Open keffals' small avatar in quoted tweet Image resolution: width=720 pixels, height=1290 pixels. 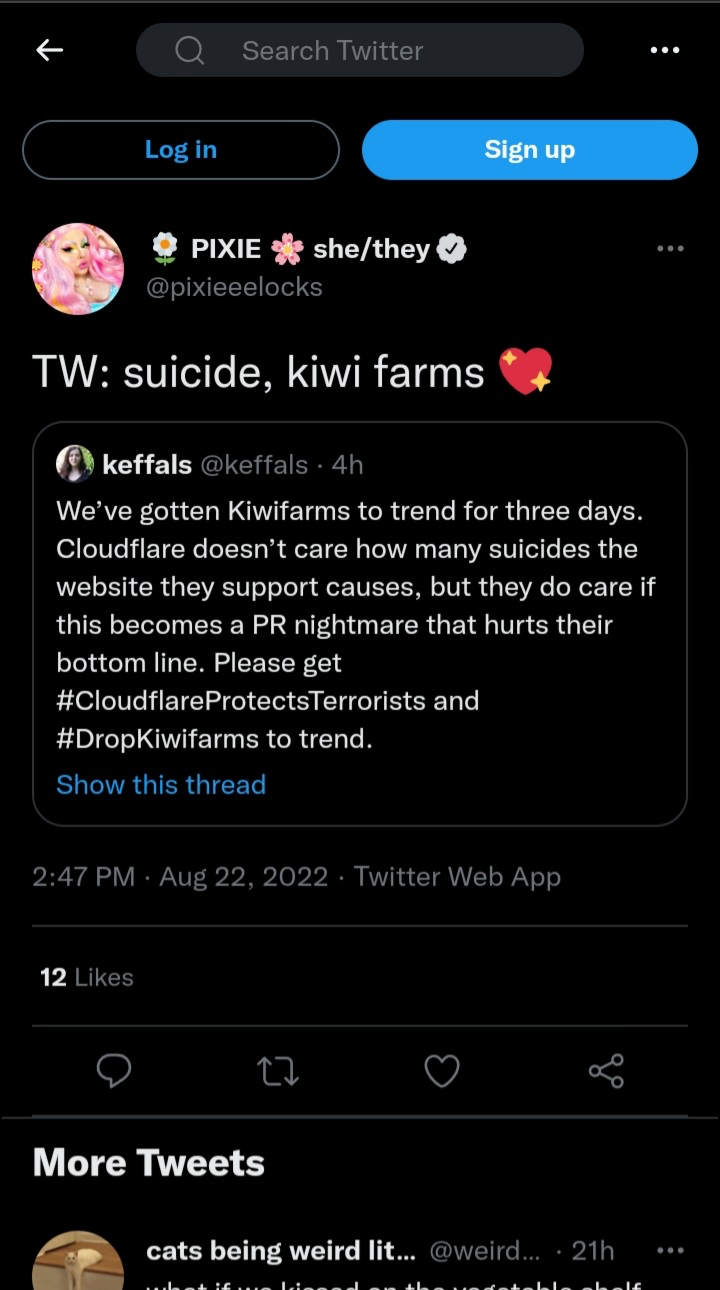76,464
